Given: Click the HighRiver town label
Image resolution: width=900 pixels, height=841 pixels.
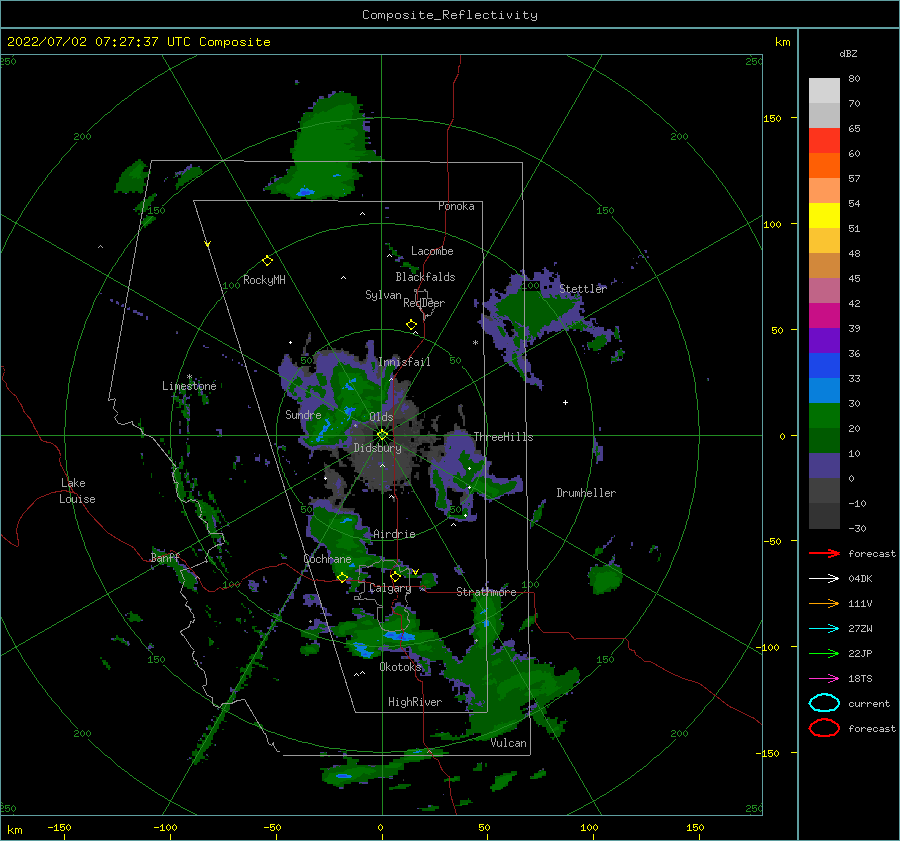Looking at the screenshot, I should click(415, 702).
